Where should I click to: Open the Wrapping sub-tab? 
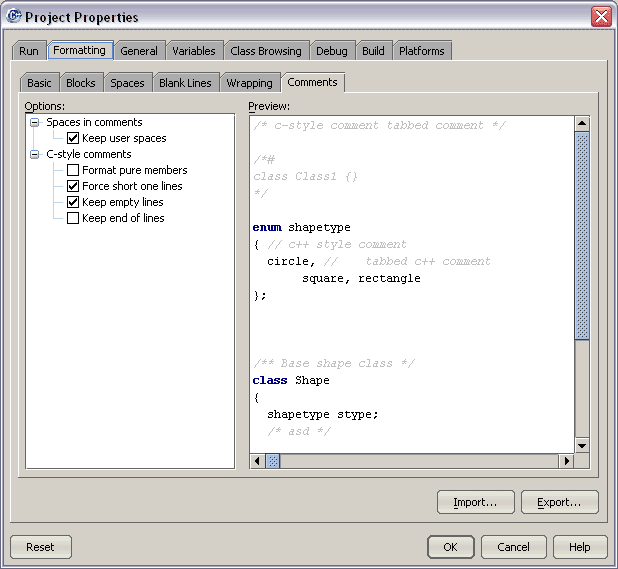coord(249,83)
